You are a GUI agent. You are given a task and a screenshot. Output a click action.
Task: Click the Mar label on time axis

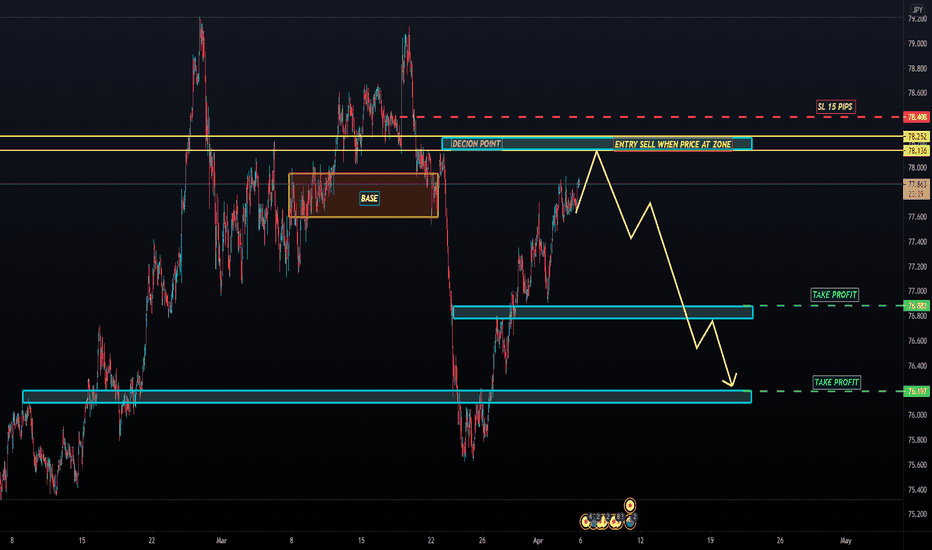tap(221, 541)
